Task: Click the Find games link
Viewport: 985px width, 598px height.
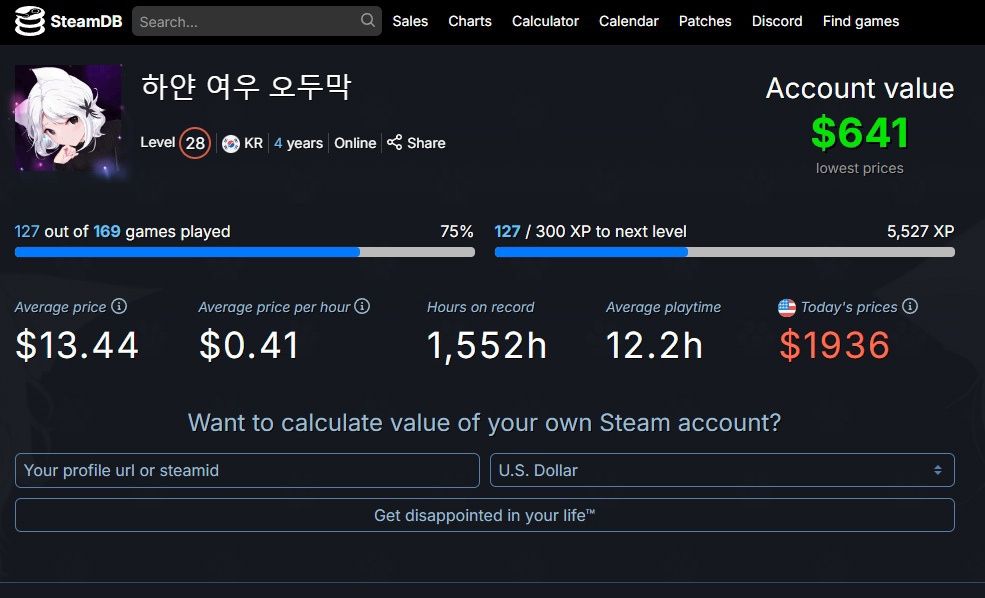Action: point(860,21)
